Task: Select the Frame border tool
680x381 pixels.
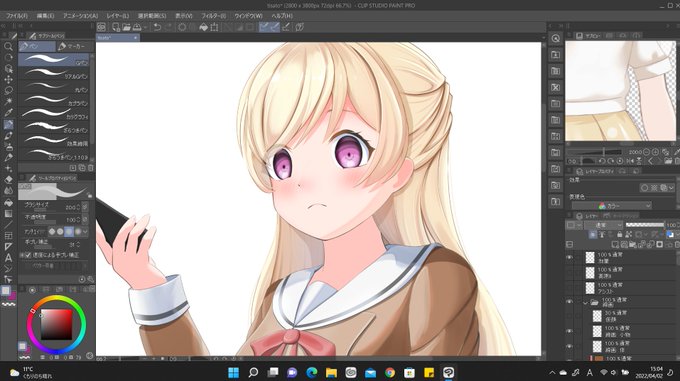Action: 8,236
